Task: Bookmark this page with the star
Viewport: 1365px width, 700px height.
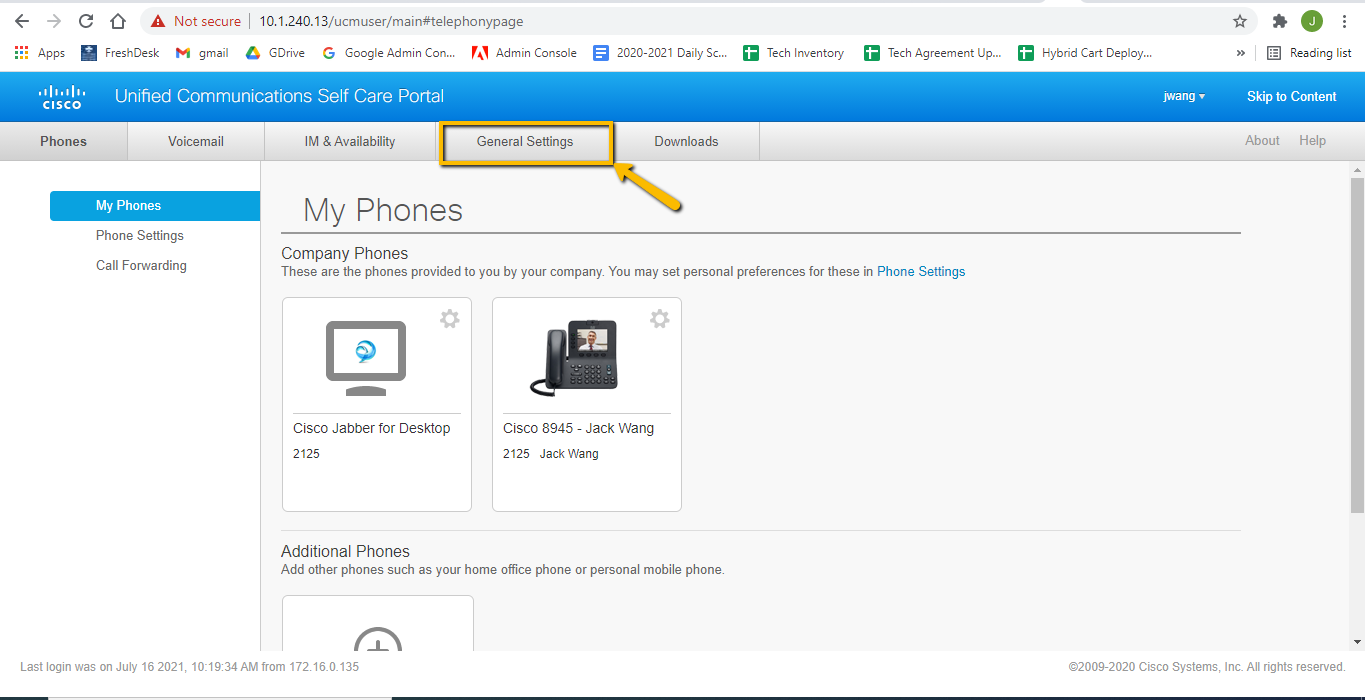Action: click(1240, 21)
